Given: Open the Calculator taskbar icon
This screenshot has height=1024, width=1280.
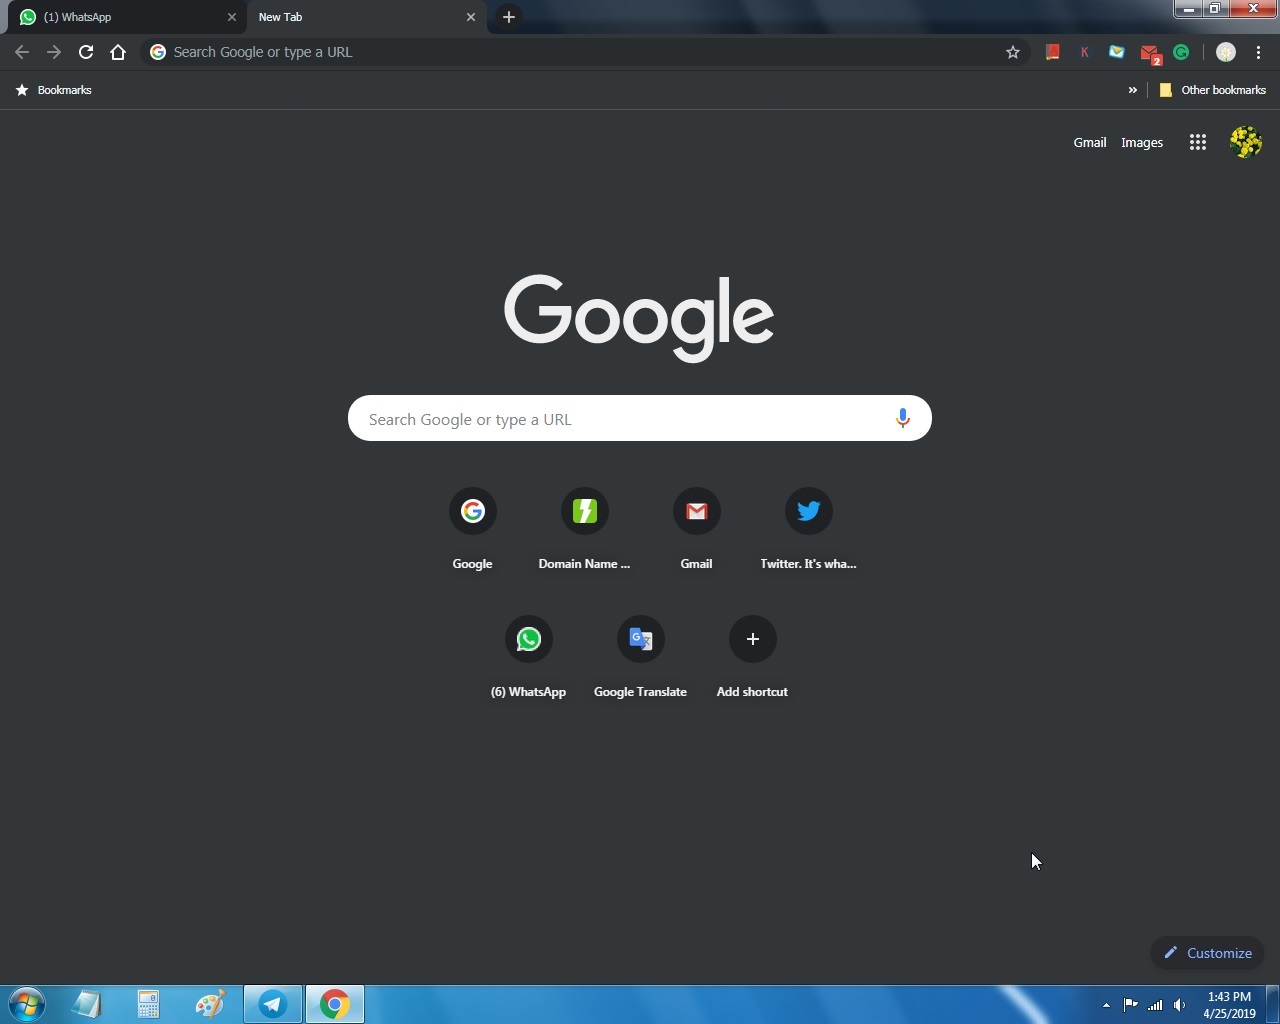Looking at the screenshot, I should point(148,1004).
